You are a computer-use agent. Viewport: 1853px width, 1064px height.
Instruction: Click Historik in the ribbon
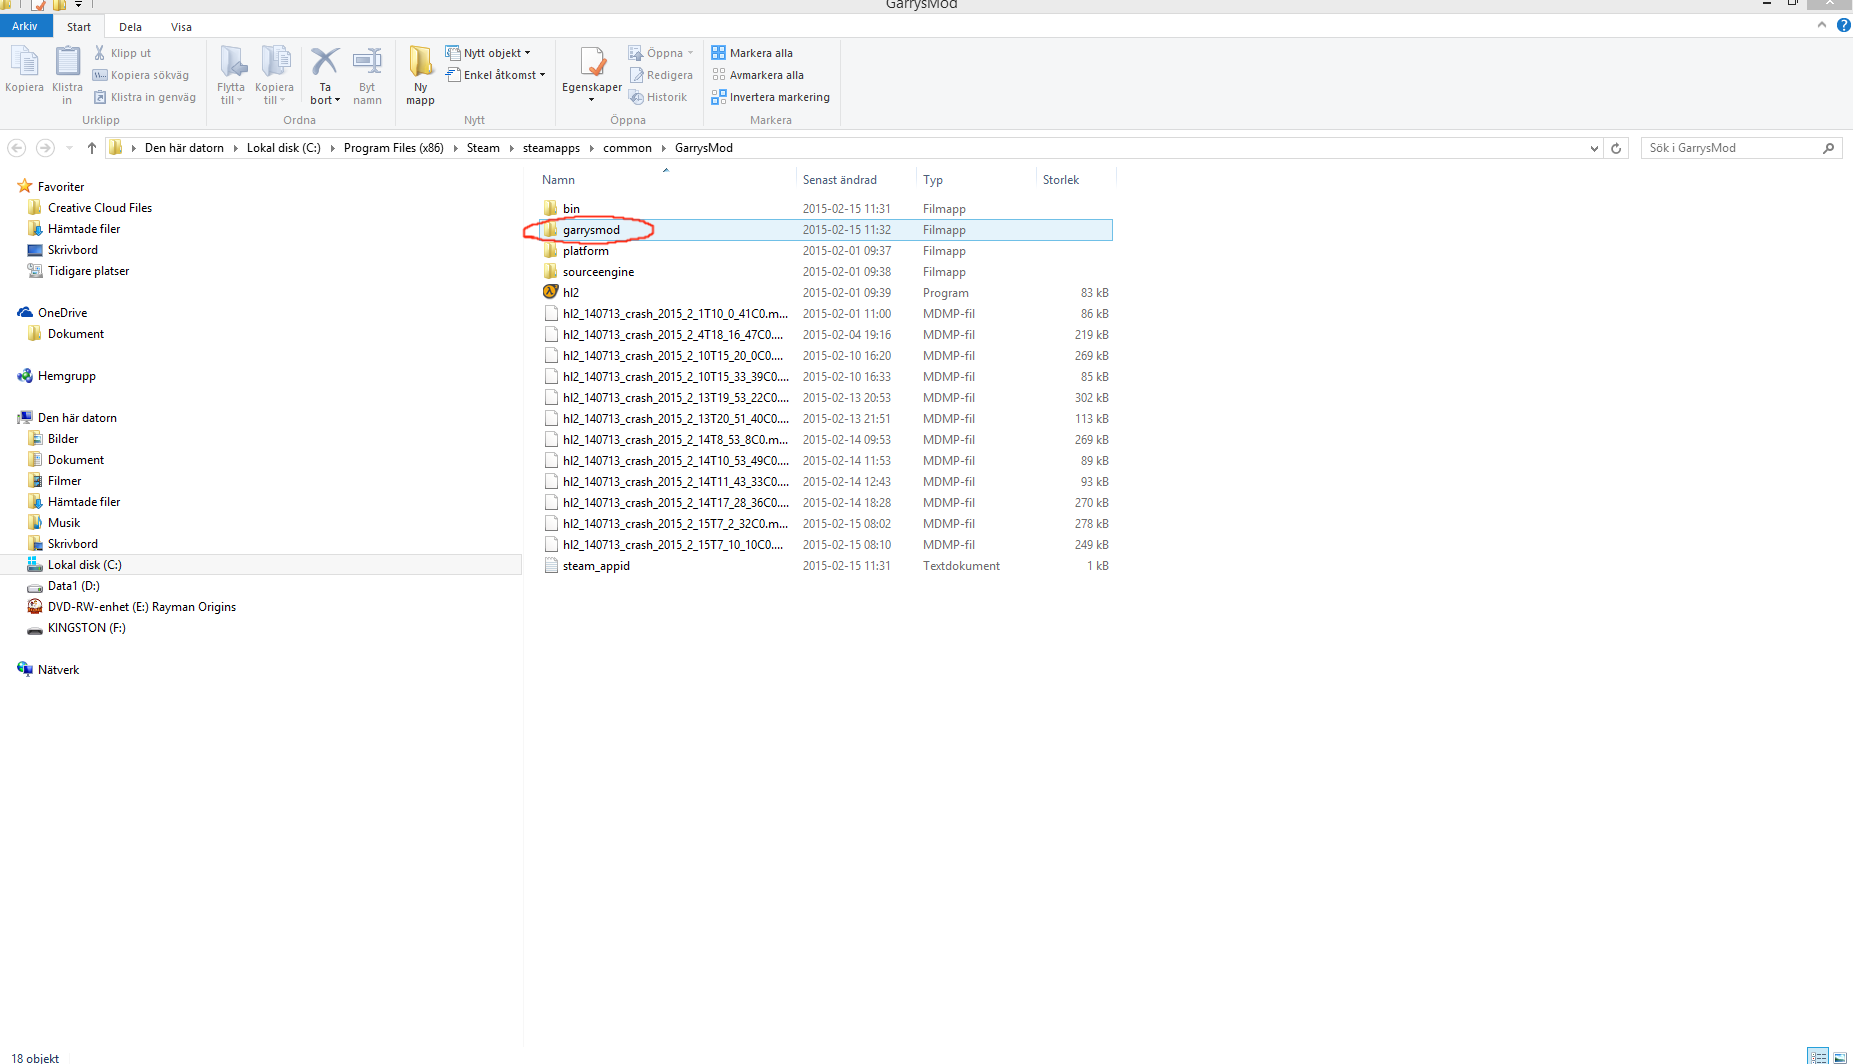658,97
